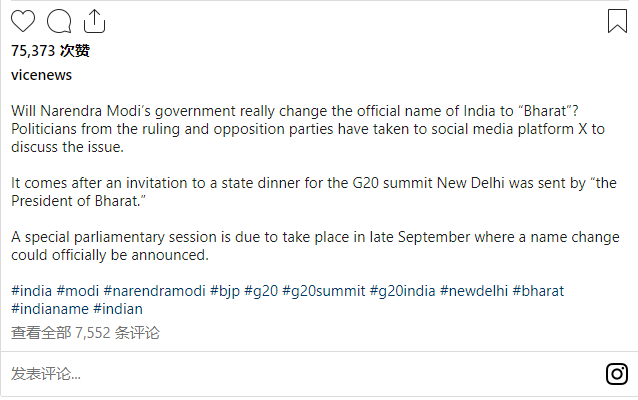Open the #newdelhi hashtag
The width and height of the screenshot is (638, 400).
[x=474, y=291]
